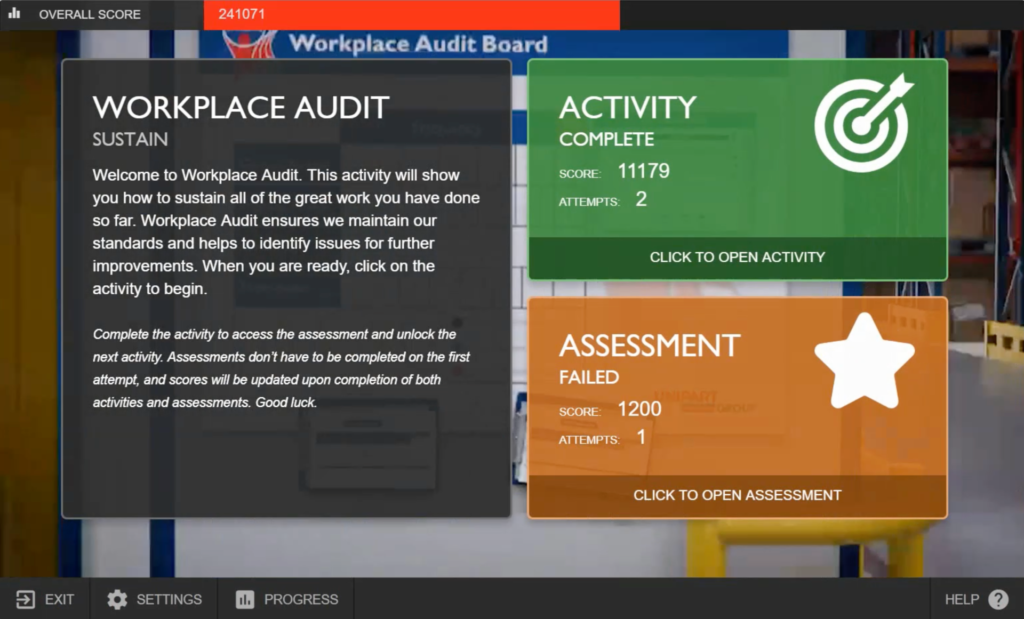This screenshot has height=619, width=1024.
Task: Click the white star icon on Assessment card
Action: coord(864,361)
